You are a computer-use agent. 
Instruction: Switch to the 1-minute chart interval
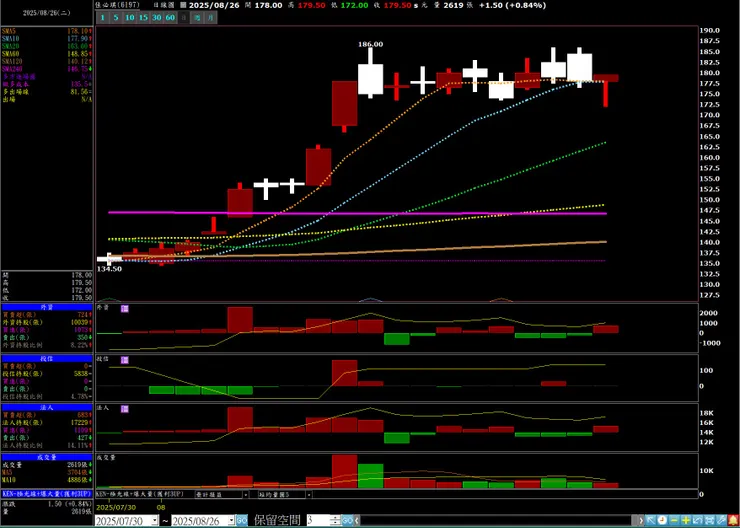tap(102, 18)
